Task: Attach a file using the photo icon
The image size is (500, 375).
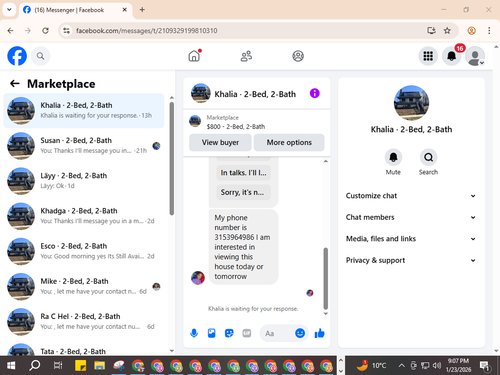Action: [212, 333]
